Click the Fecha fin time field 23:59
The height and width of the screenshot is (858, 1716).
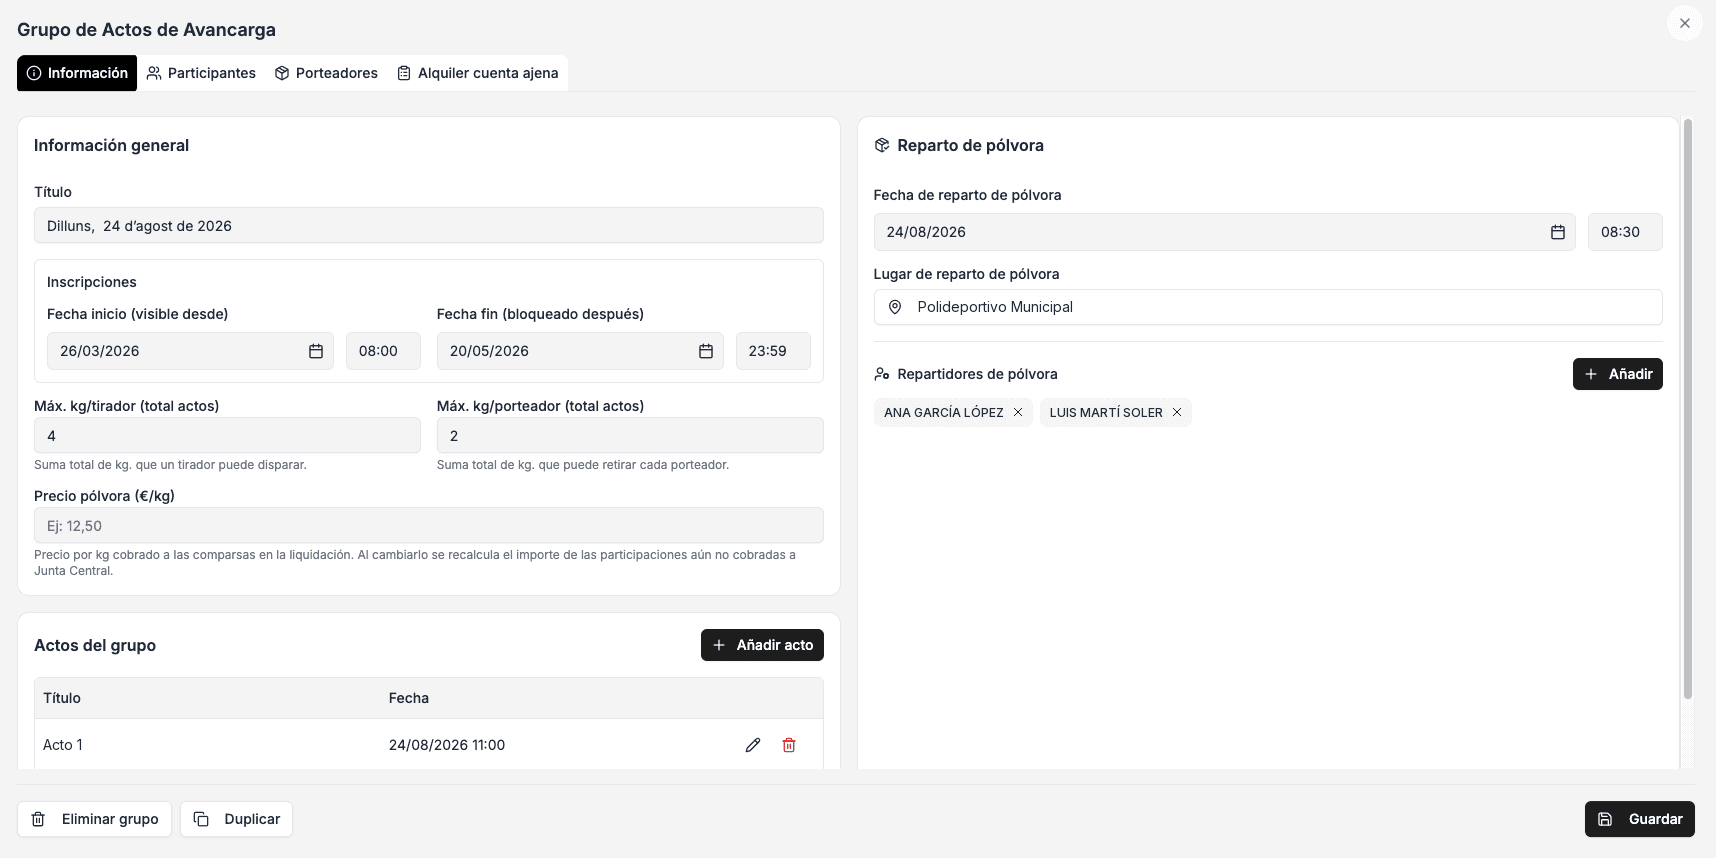(773, 351)
